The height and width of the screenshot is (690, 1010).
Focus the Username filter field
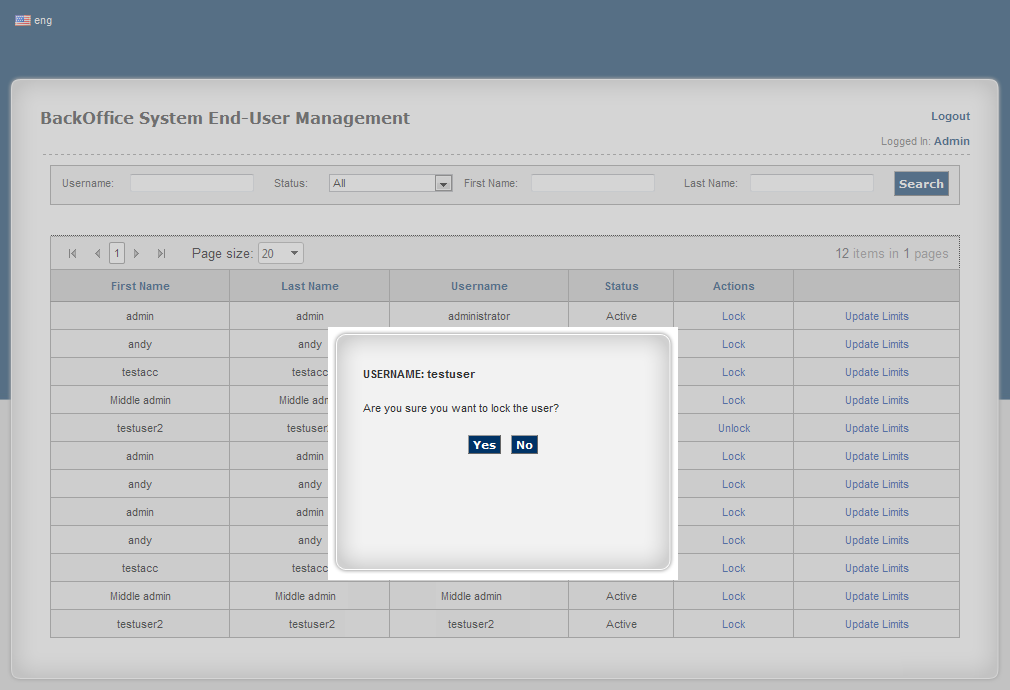pyautogui.click(x=192, y=183)
